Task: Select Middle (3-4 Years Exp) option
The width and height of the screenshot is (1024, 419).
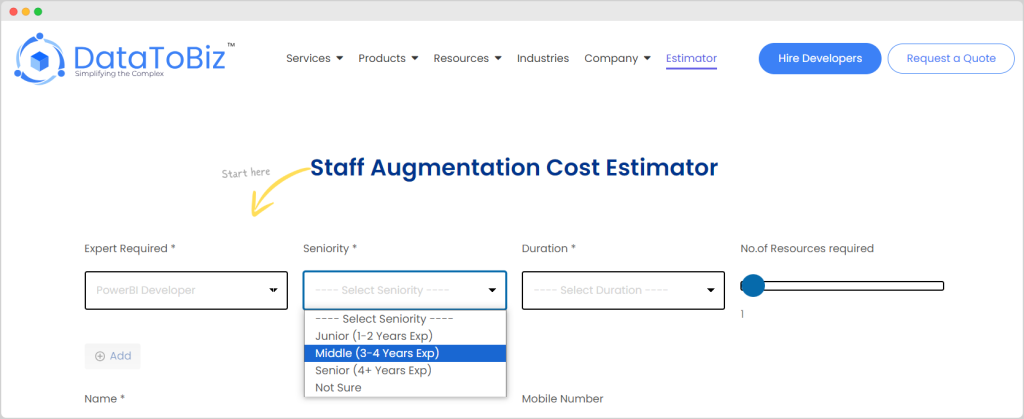Action: pyautogui.click(x=376, y=353)
